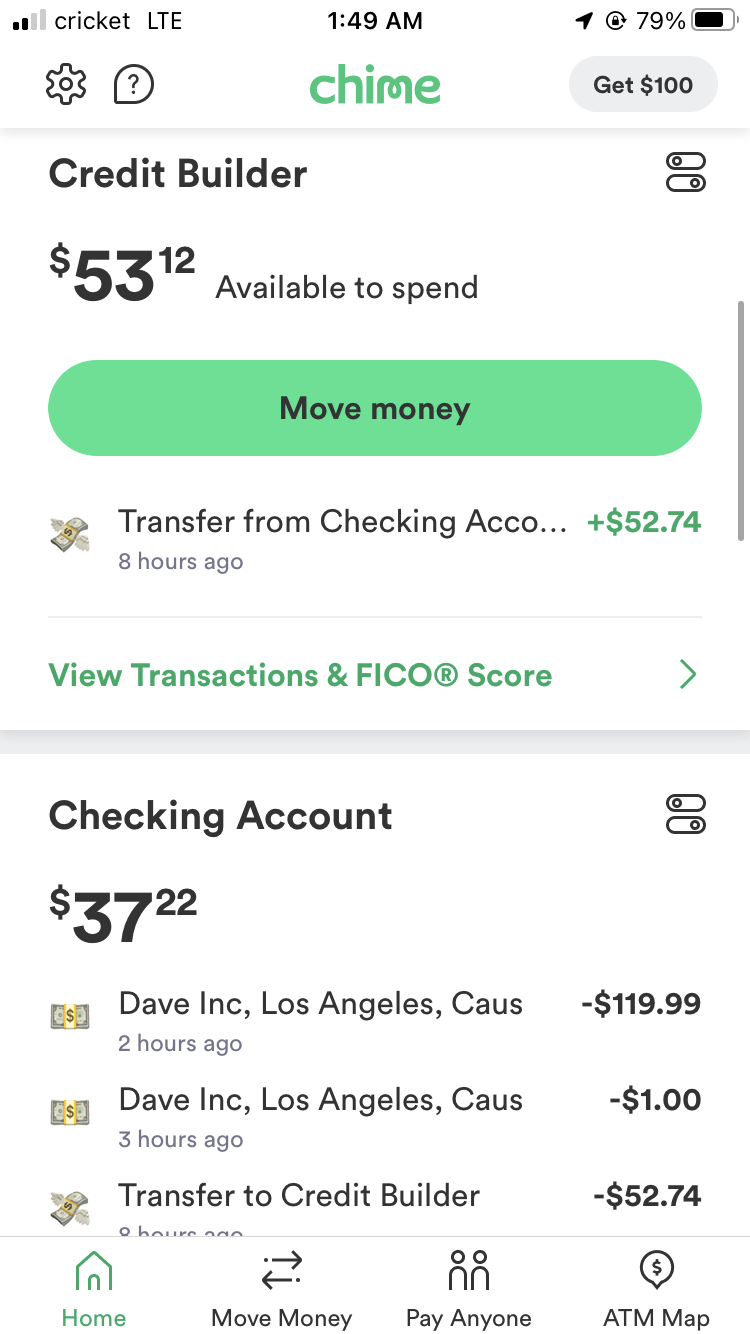Tap the Get $100 button
750x1334 pixels.
[x=643, y=85]
